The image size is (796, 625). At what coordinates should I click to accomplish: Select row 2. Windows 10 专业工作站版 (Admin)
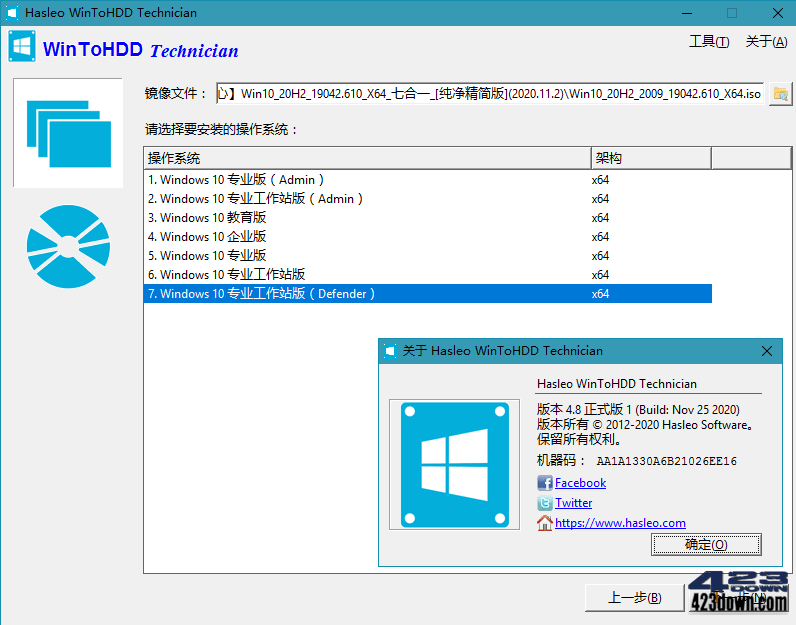pyautogui.click(x=428, y=199)
